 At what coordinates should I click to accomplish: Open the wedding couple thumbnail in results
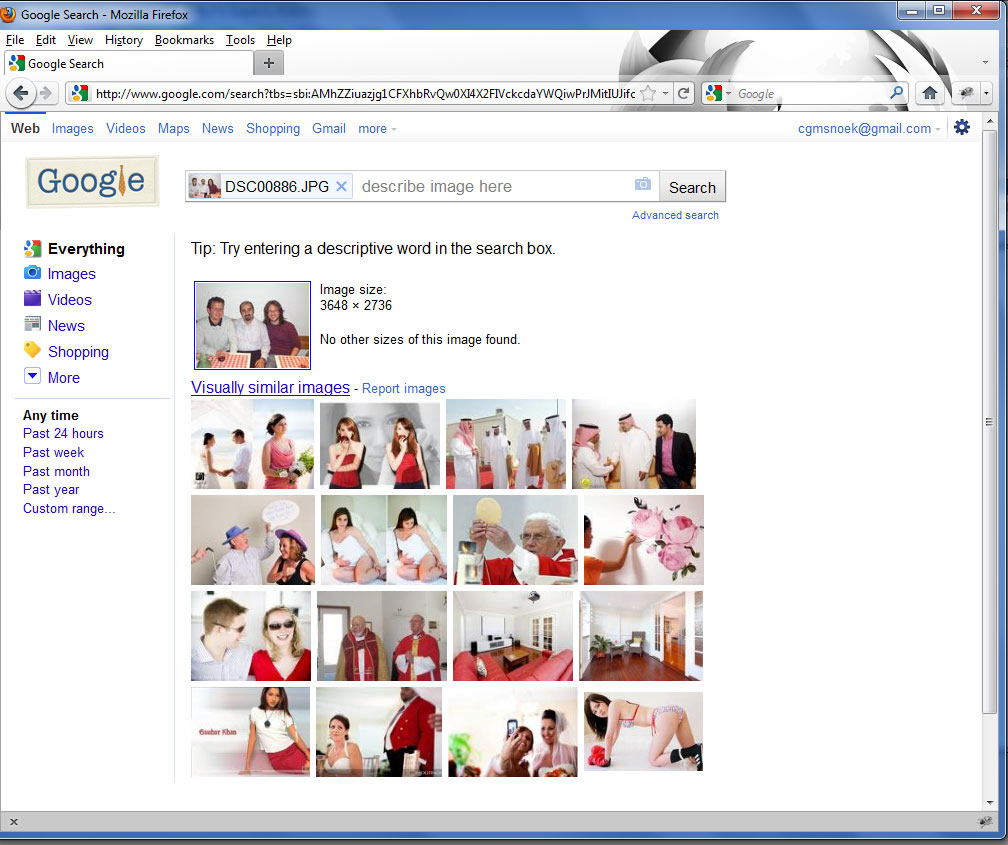[x=252, y=443]
